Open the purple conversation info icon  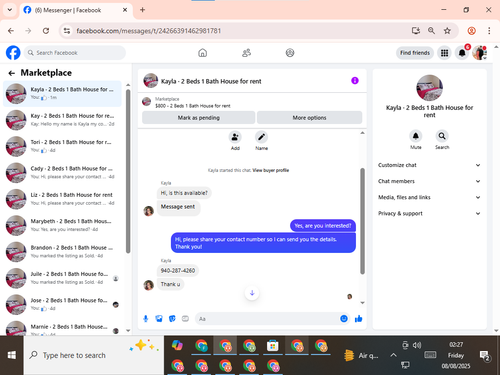click(355, 81)
